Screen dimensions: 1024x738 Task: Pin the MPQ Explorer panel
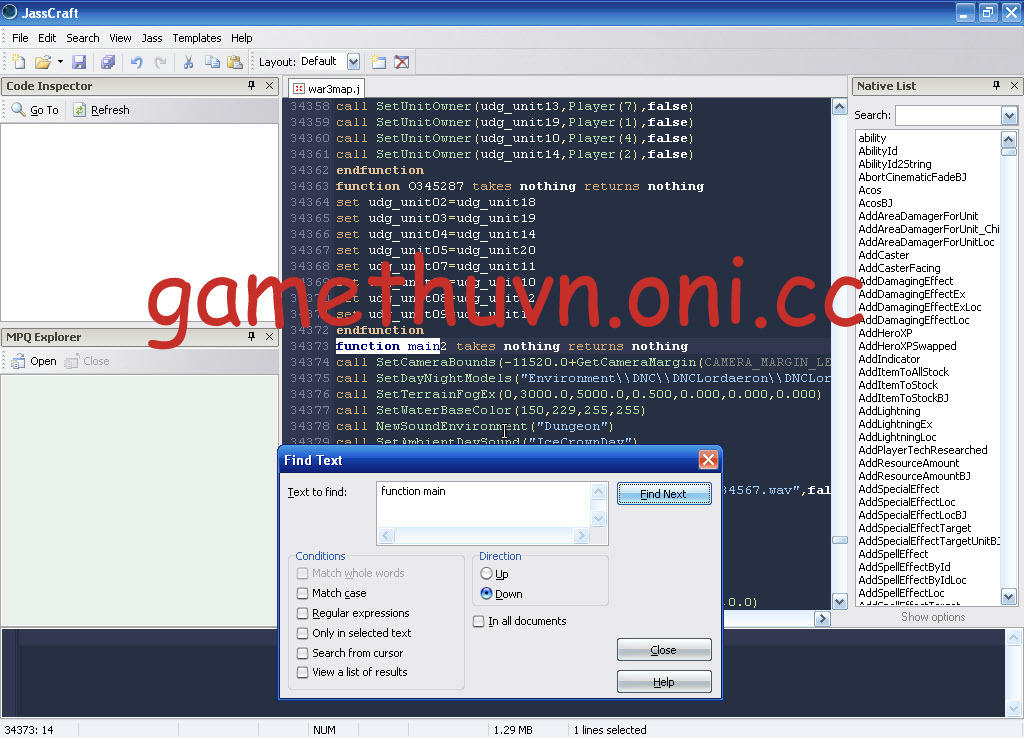click(x=251, y=336)
